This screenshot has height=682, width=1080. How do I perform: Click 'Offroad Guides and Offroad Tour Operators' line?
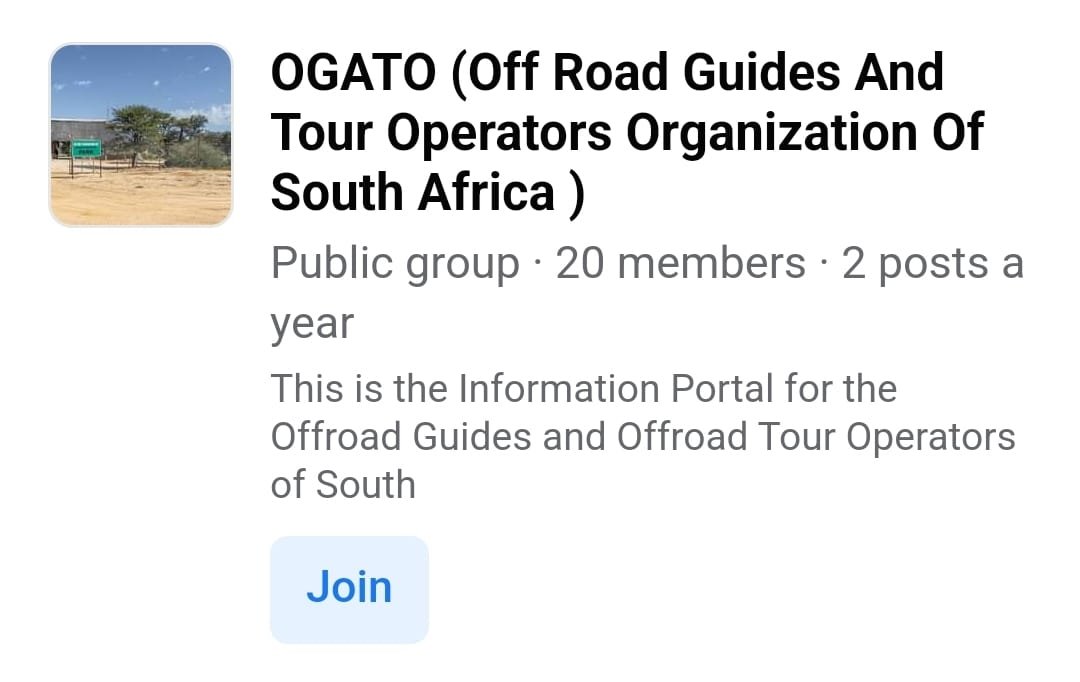pyautogui.click(x=643, y=437)
